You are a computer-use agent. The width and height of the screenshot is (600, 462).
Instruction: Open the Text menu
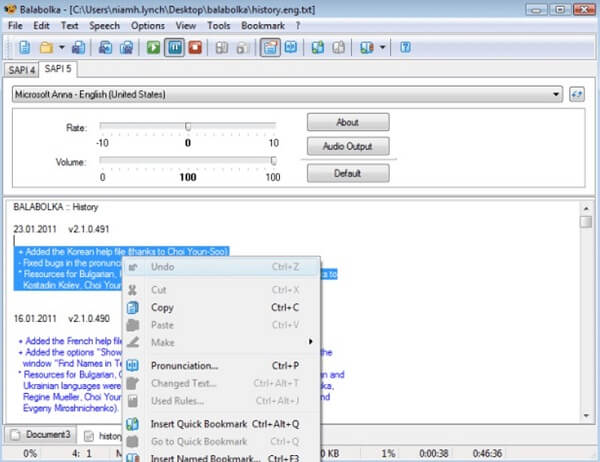69,26
